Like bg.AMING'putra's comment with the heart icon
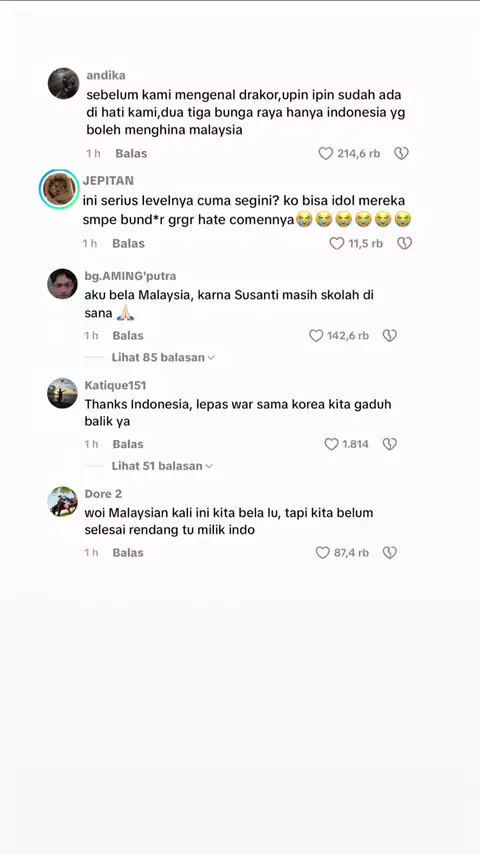Image resolution: width=480 pixels, height=854 pixels. pos(316,336)
